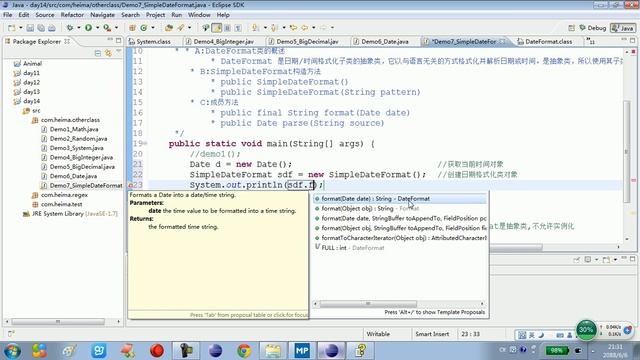Click the Save All toolbar icon
This screenshot has height=360, width=640.
click(x=41, y=28)
